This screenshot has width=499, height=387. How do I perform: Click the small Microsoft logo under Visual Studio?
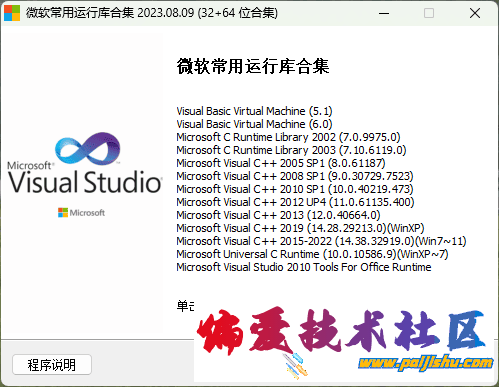[x=81, y=212]
